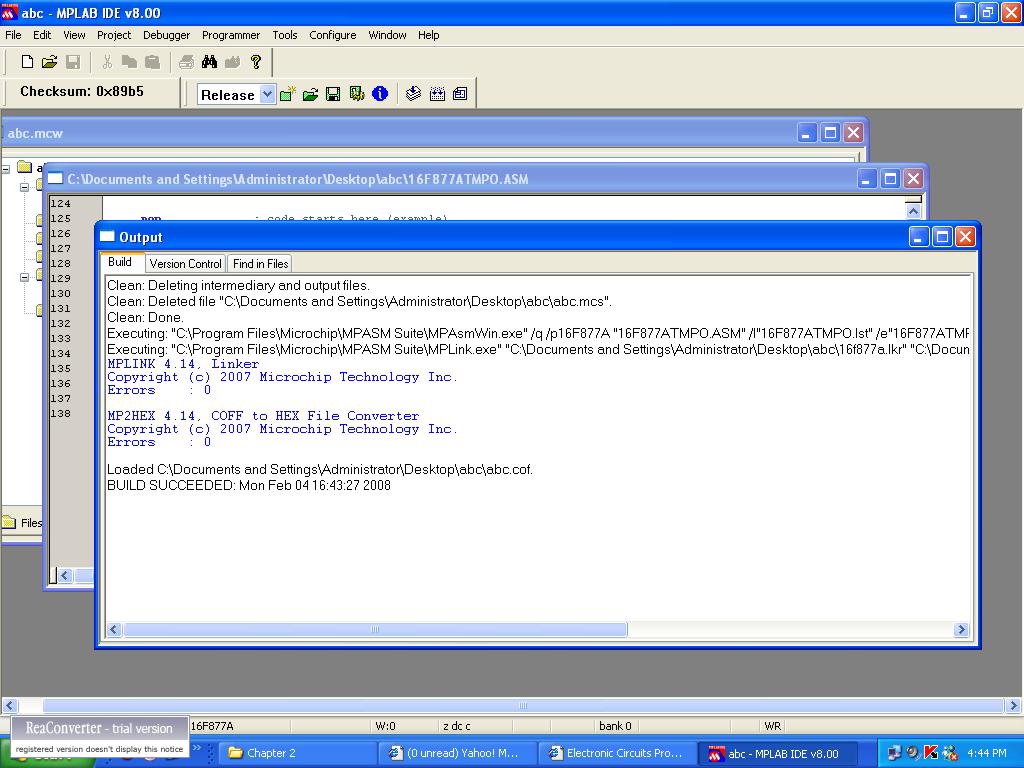The width and height of the screenshot is (1024, 768).
Task: Click the Build All icon
Action: click(437, 94)
